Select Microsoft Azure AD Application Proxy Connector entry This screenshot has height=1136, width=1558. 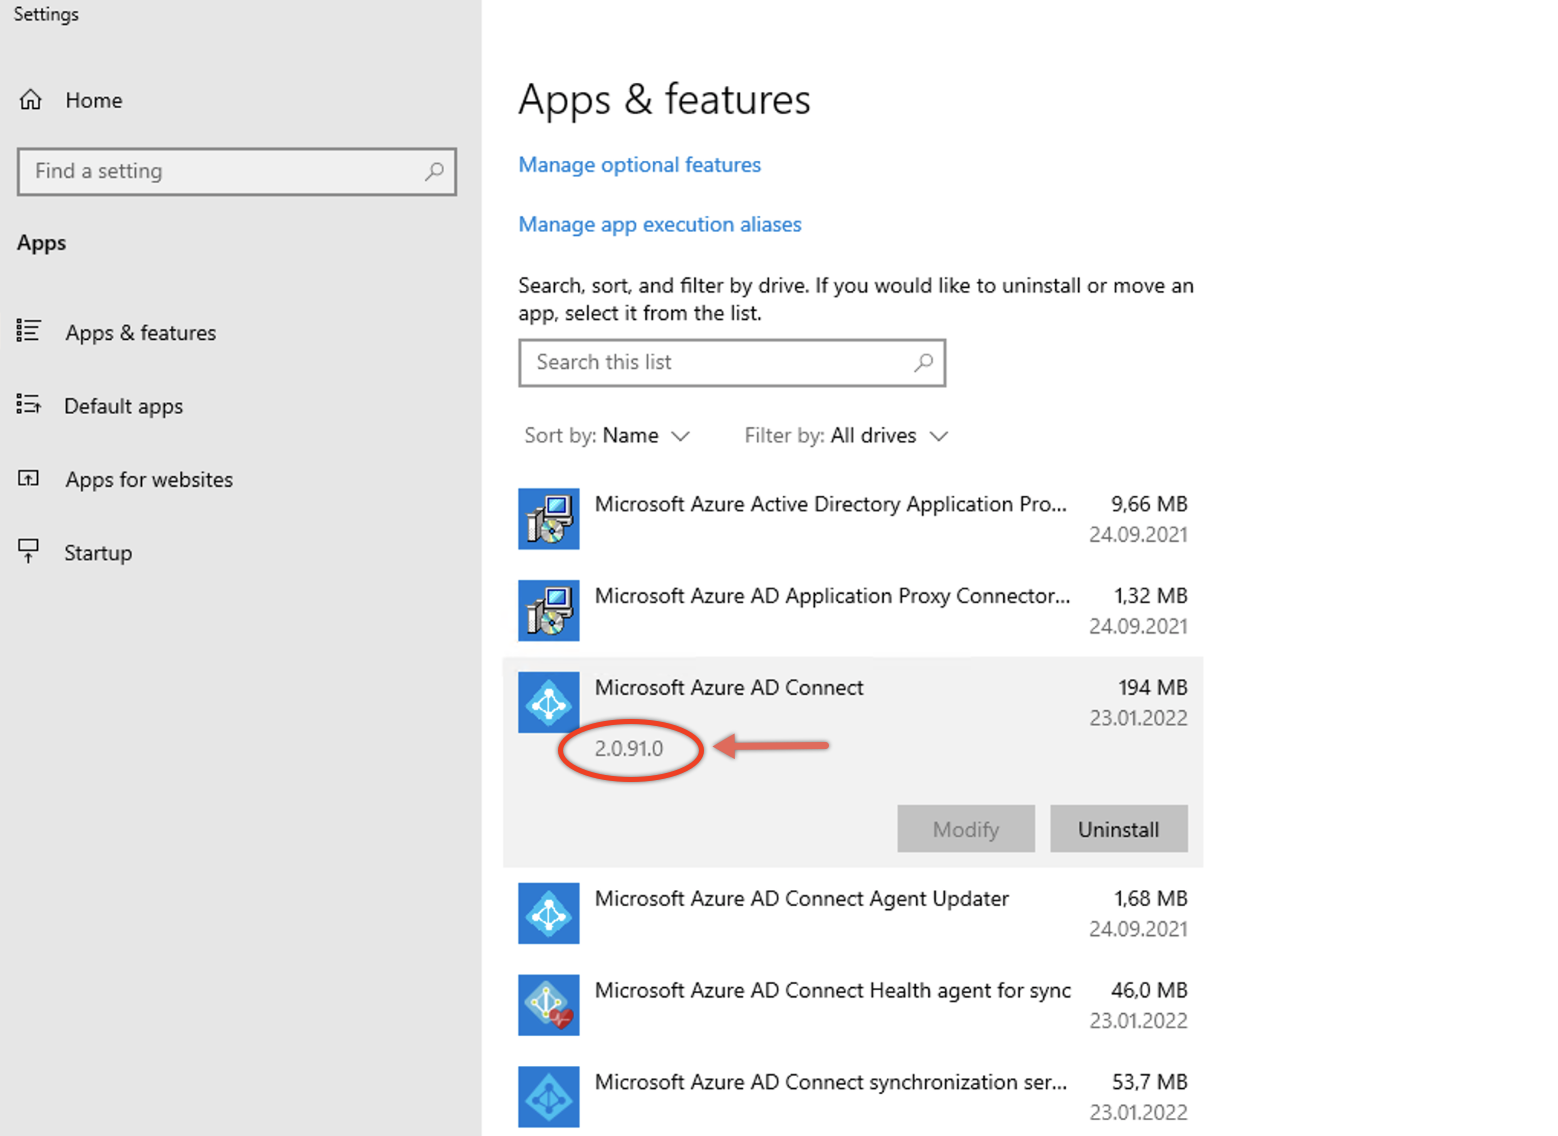853,610
